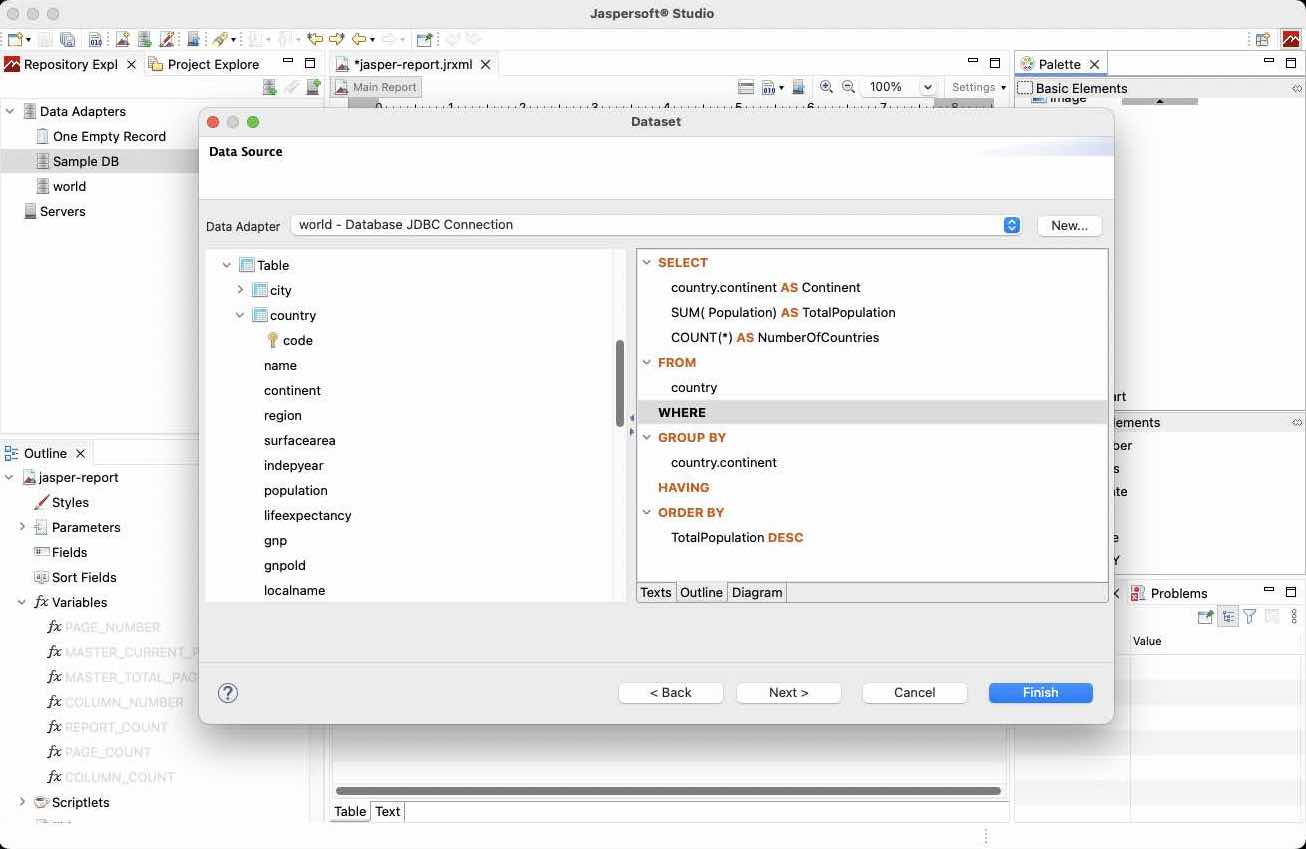The image size is (1306, 849).
Task: Click the Jaspersoft perspective icon at top right
Action: click(x=1291, y=39)
